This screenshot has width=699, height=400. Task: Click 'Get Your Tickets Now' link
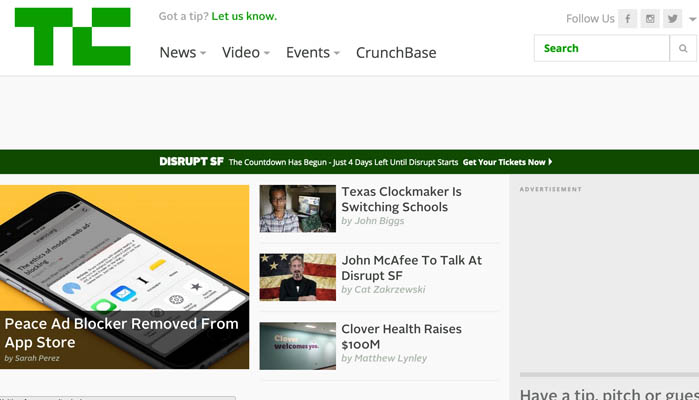[x=507, y=162]
